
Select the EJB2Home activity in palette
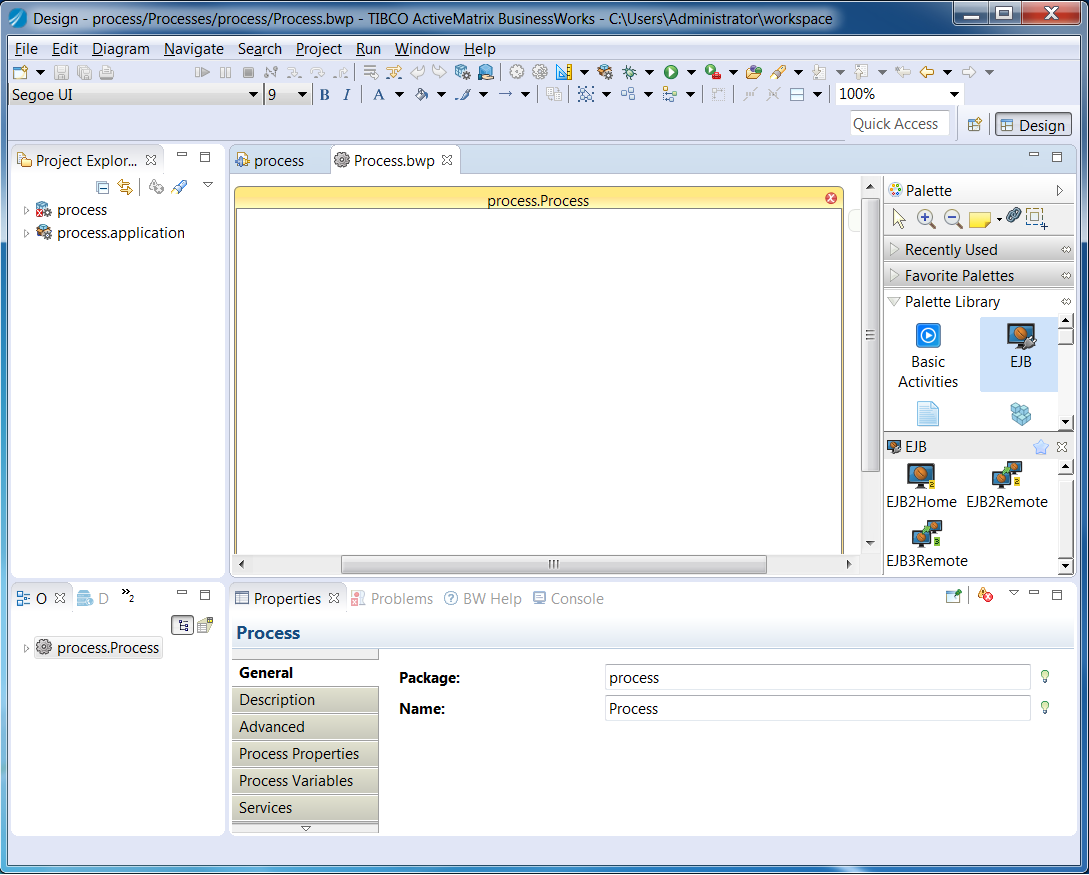922,486
